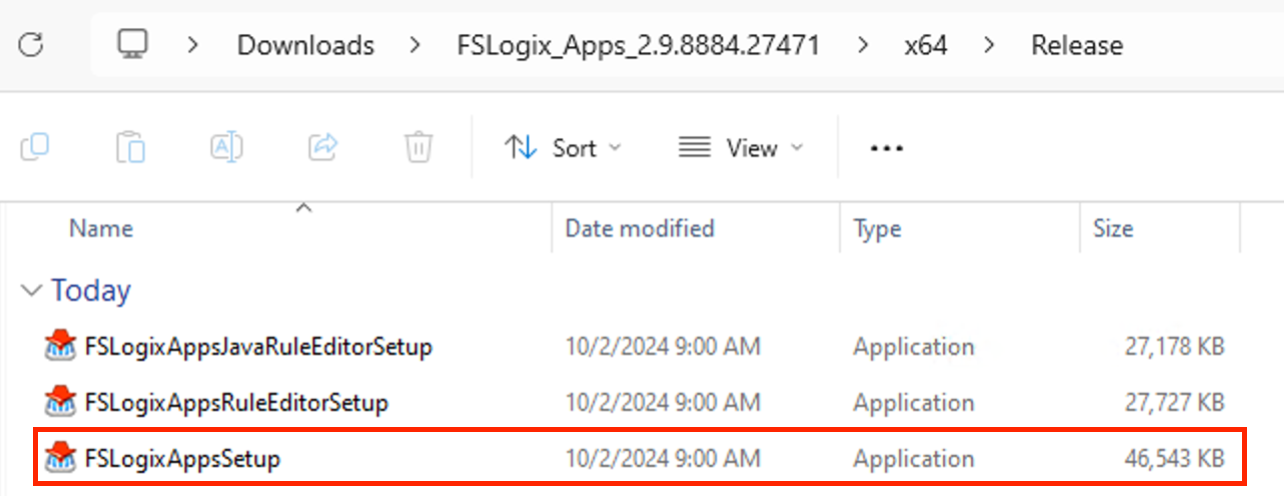Sort by the Date modified column header
The image size is (1284, 496).
click(x=640, y=229)
